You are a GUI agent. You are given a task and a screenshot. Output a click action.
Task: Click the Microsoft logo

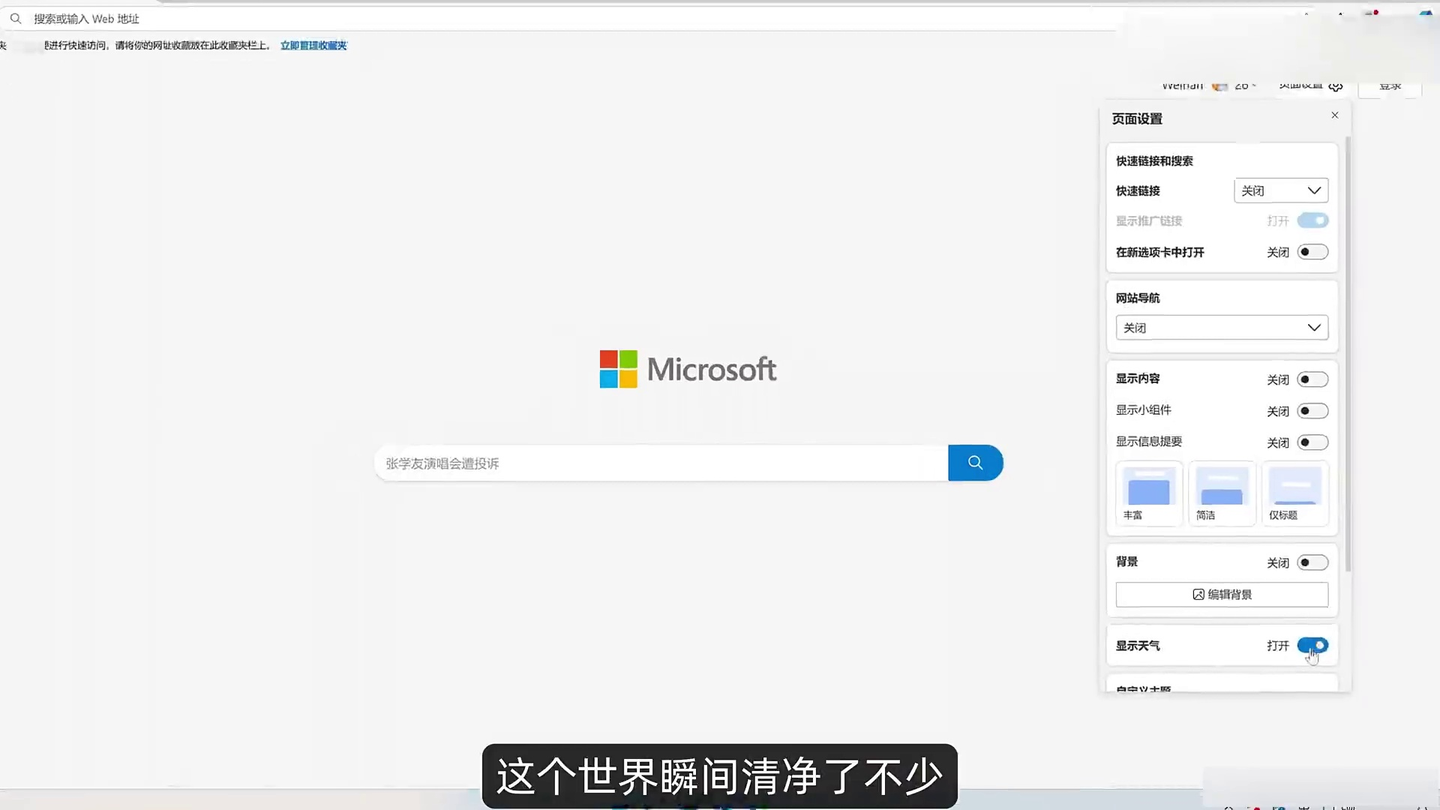tap(688, 369)
